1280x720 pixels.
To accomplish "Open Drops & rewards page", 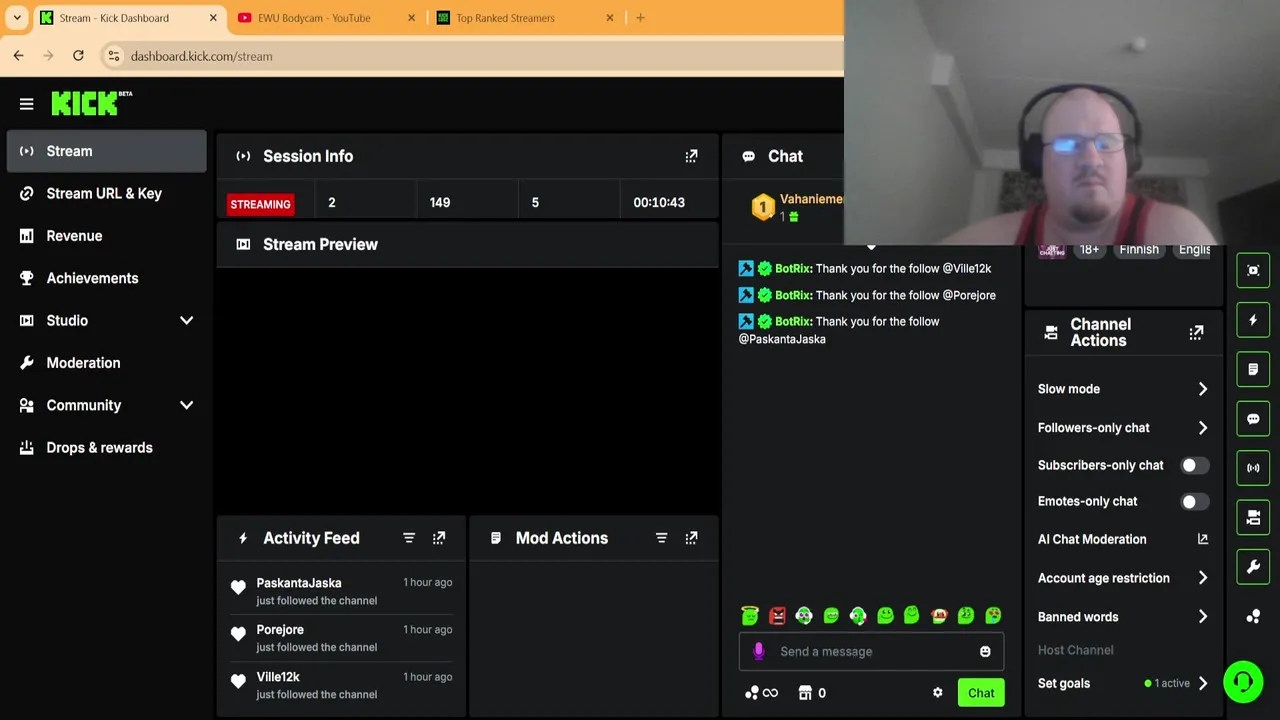I will tap(106, 447).
